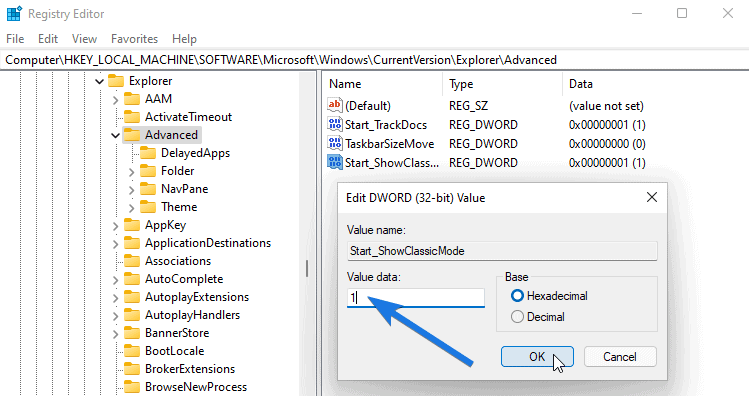Viewport: 749px width, 396px height.
Task: Select the Decimal base radio button
Action: (517, 317)
